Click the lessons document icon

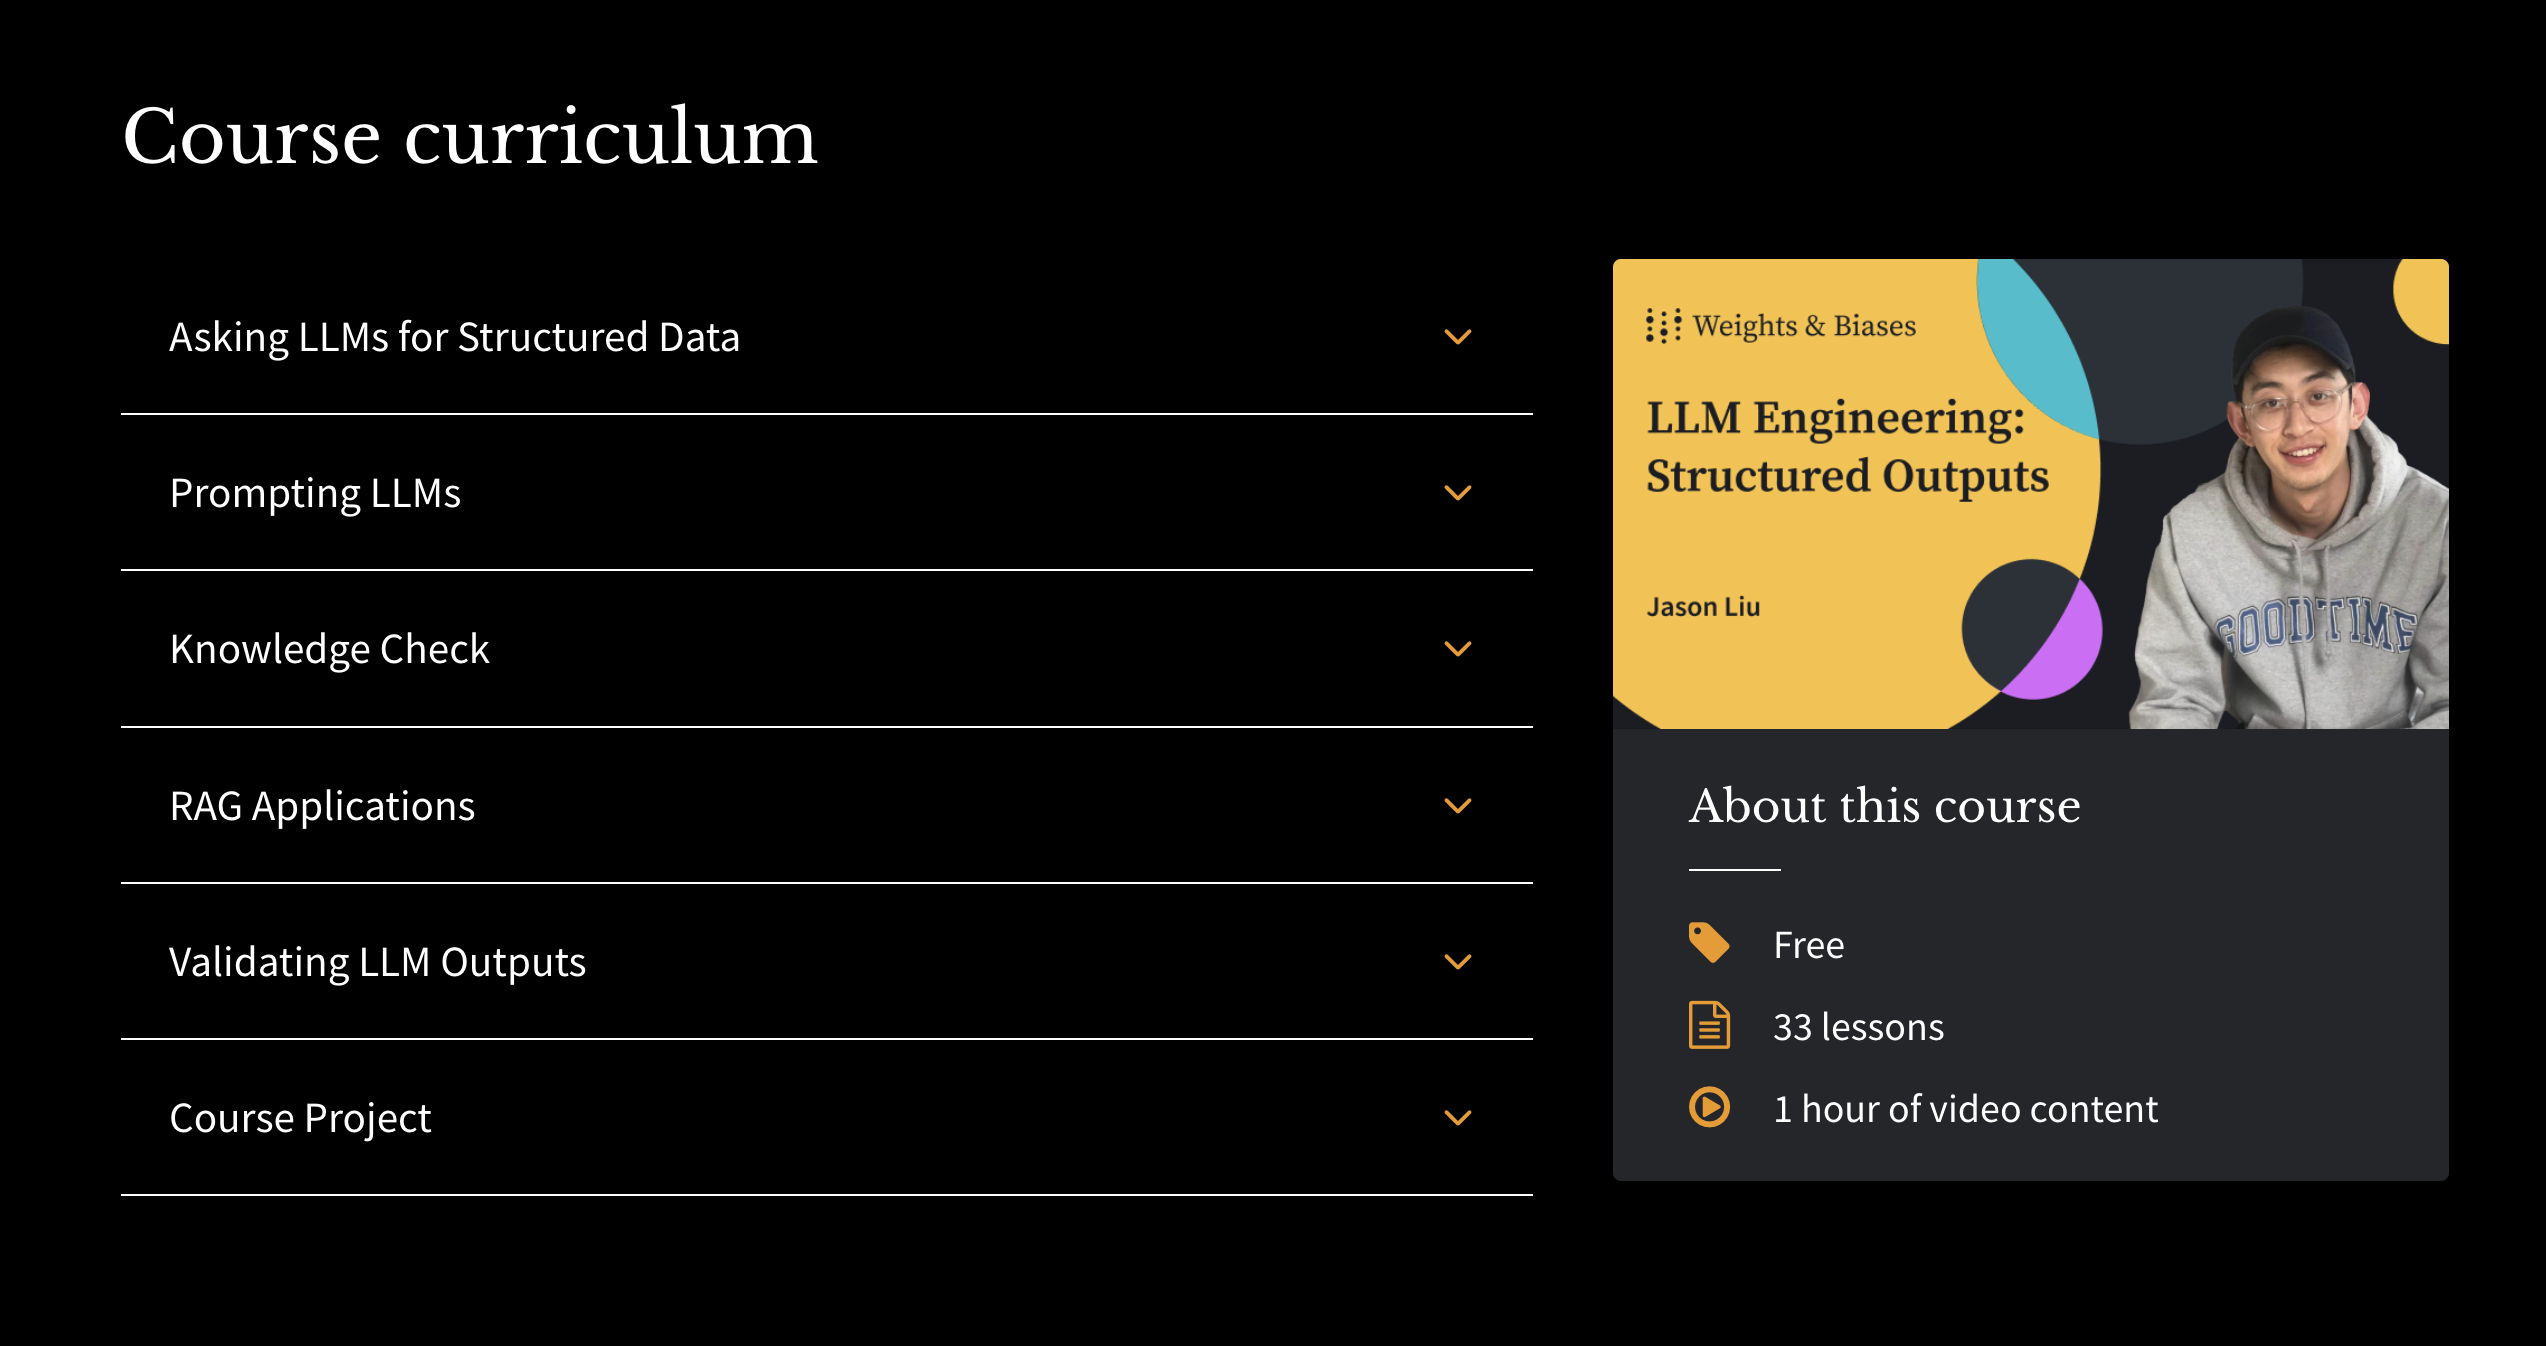(x=1709, y=1025)
